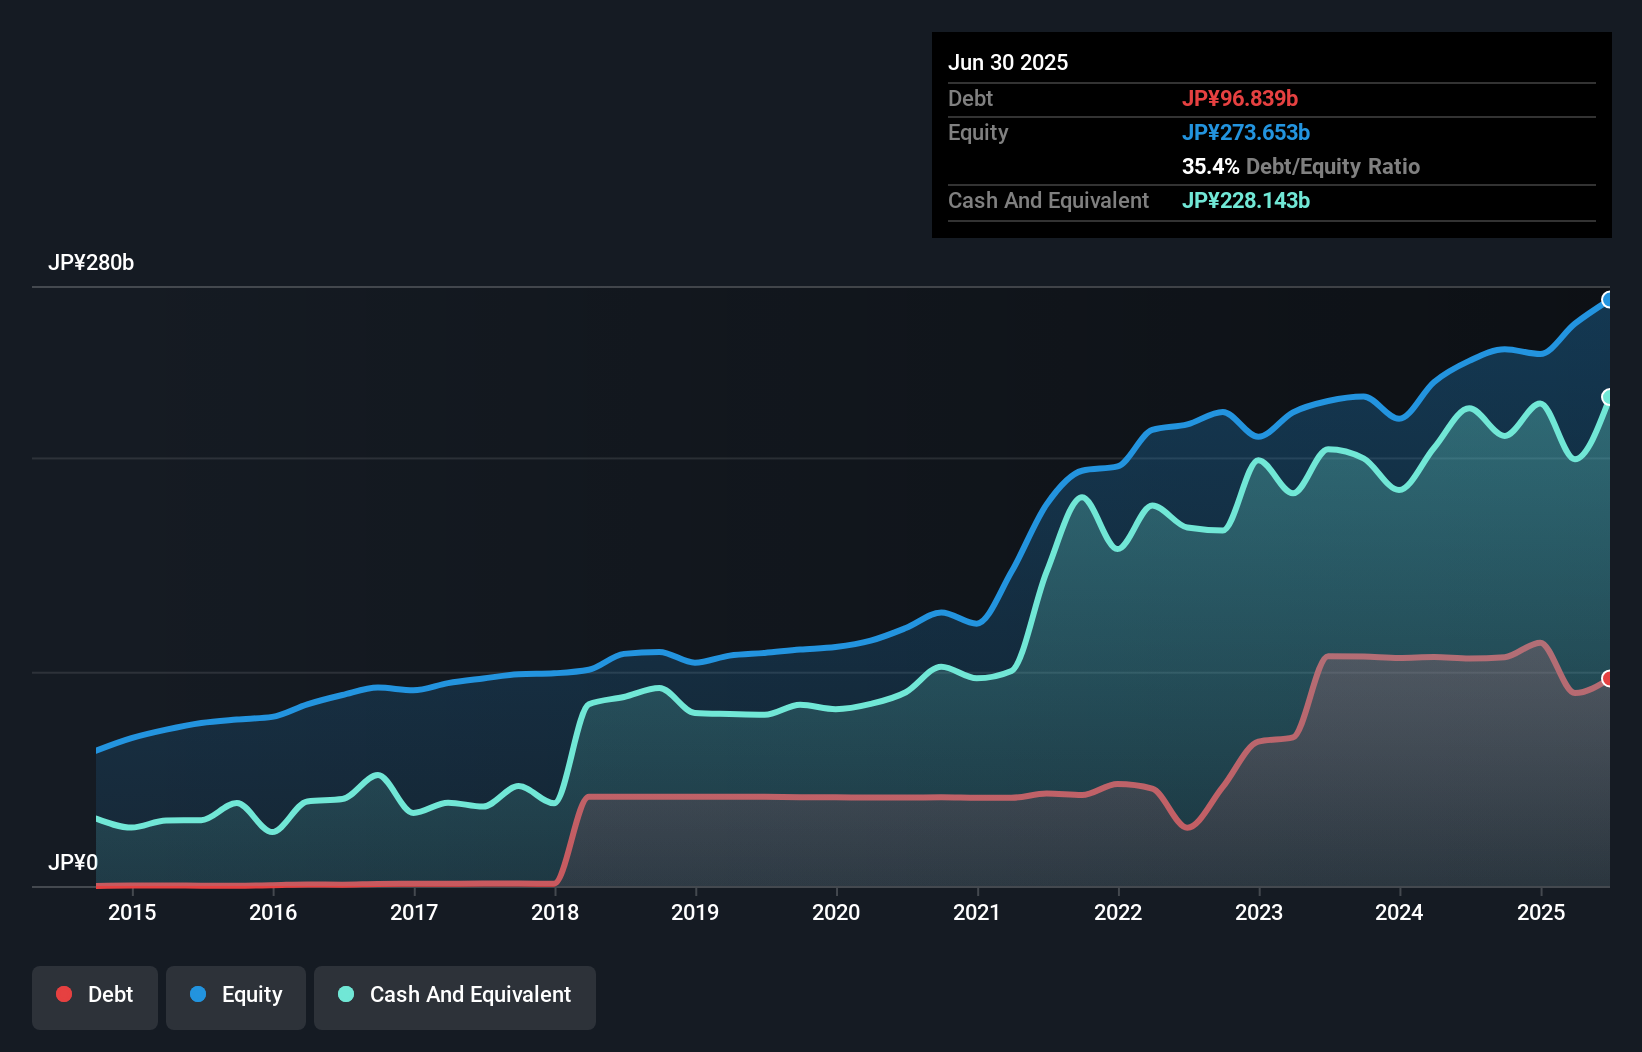The width and height of the screenshot is (1642, 1052).
Task: Click the red Debt endpoint marker
Action: [1608, 679]
